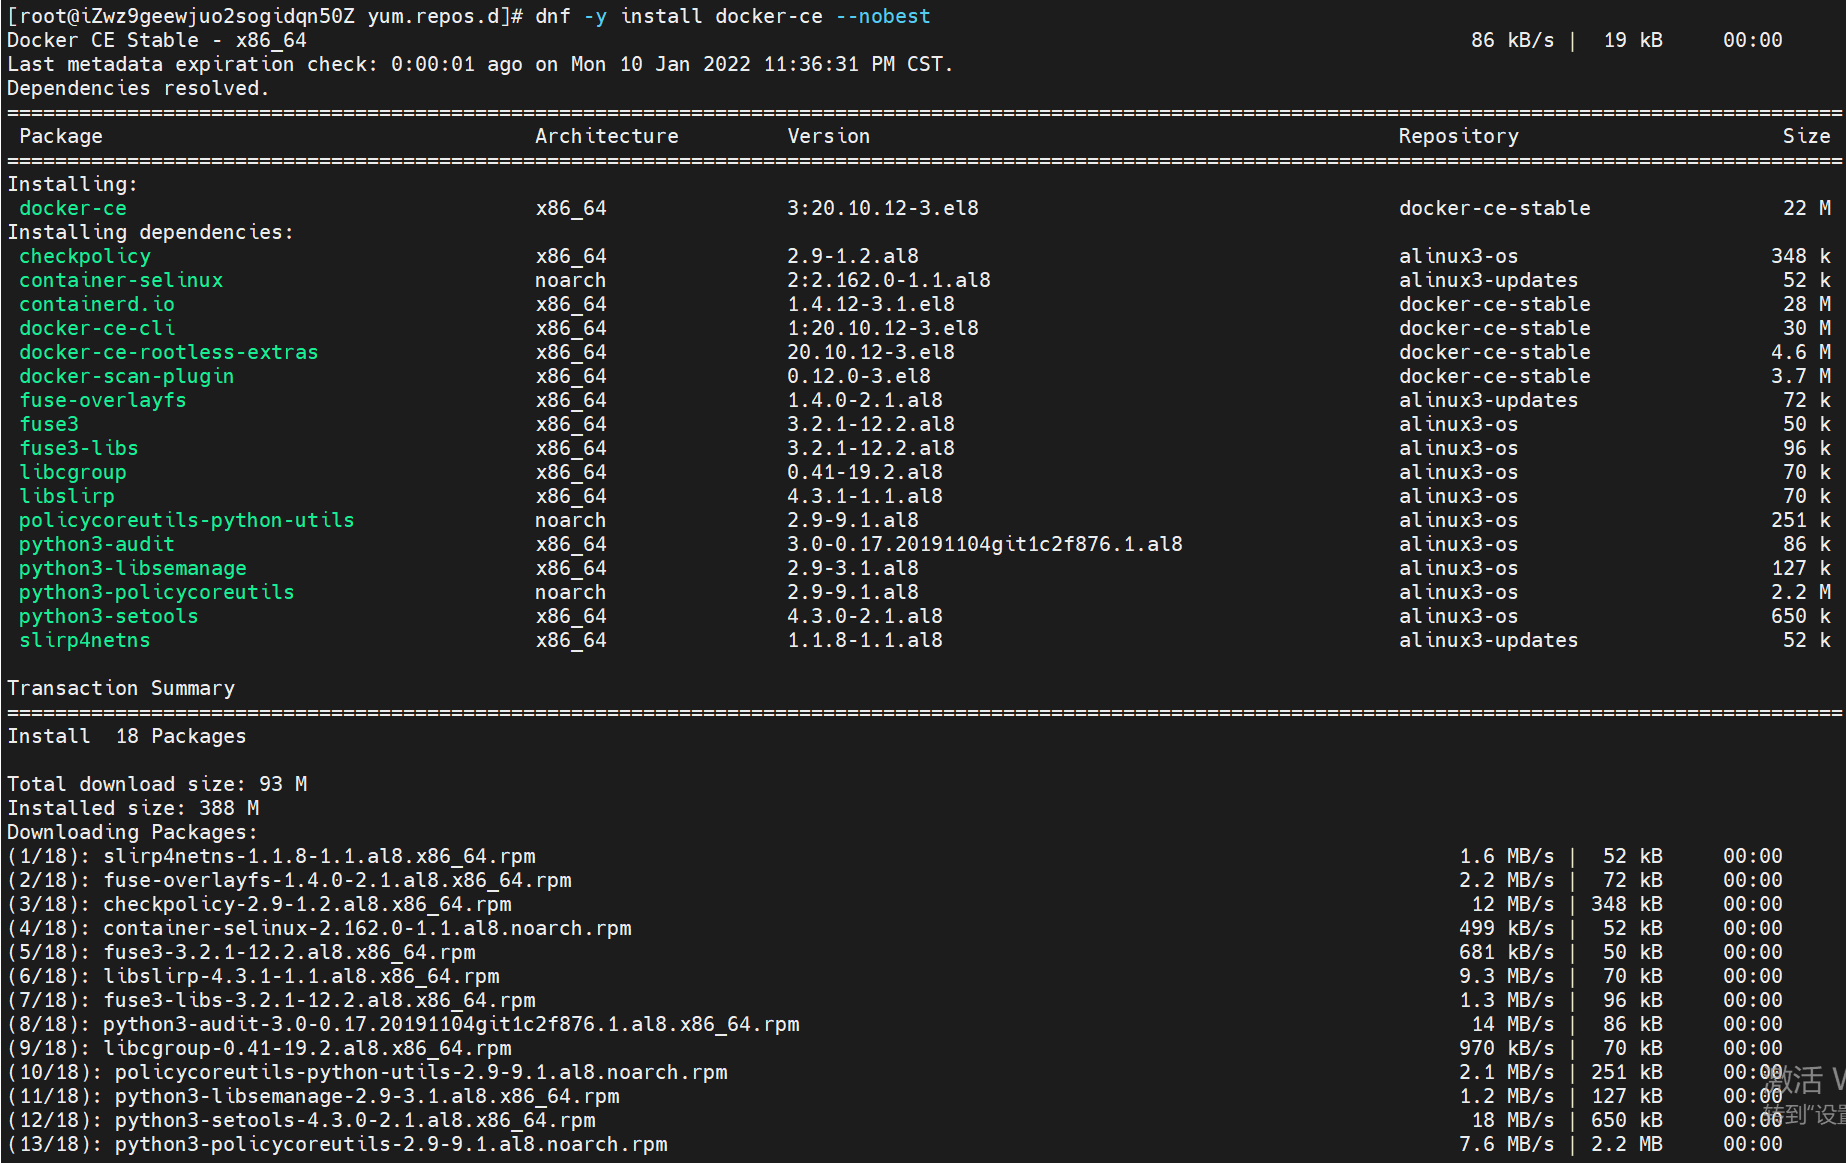1846x1163 pixels.
Task: Select (10/18) policycoreutils-python-utils rpm line
Action: [x=895, y=1072]
